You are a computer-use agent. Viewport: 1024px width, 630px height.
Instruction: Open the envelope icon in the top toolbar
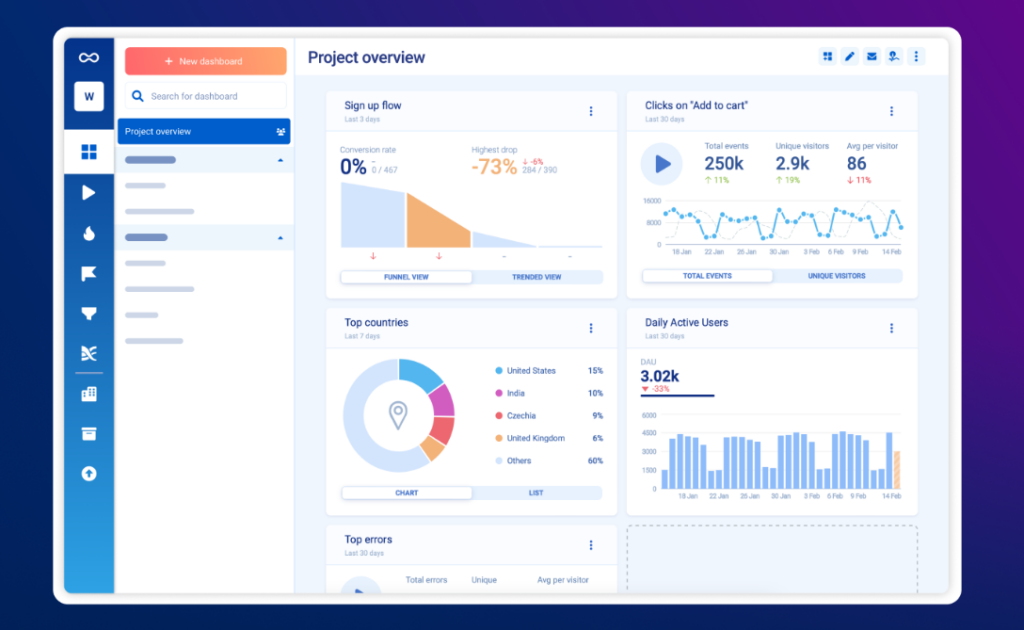[871, 56]
